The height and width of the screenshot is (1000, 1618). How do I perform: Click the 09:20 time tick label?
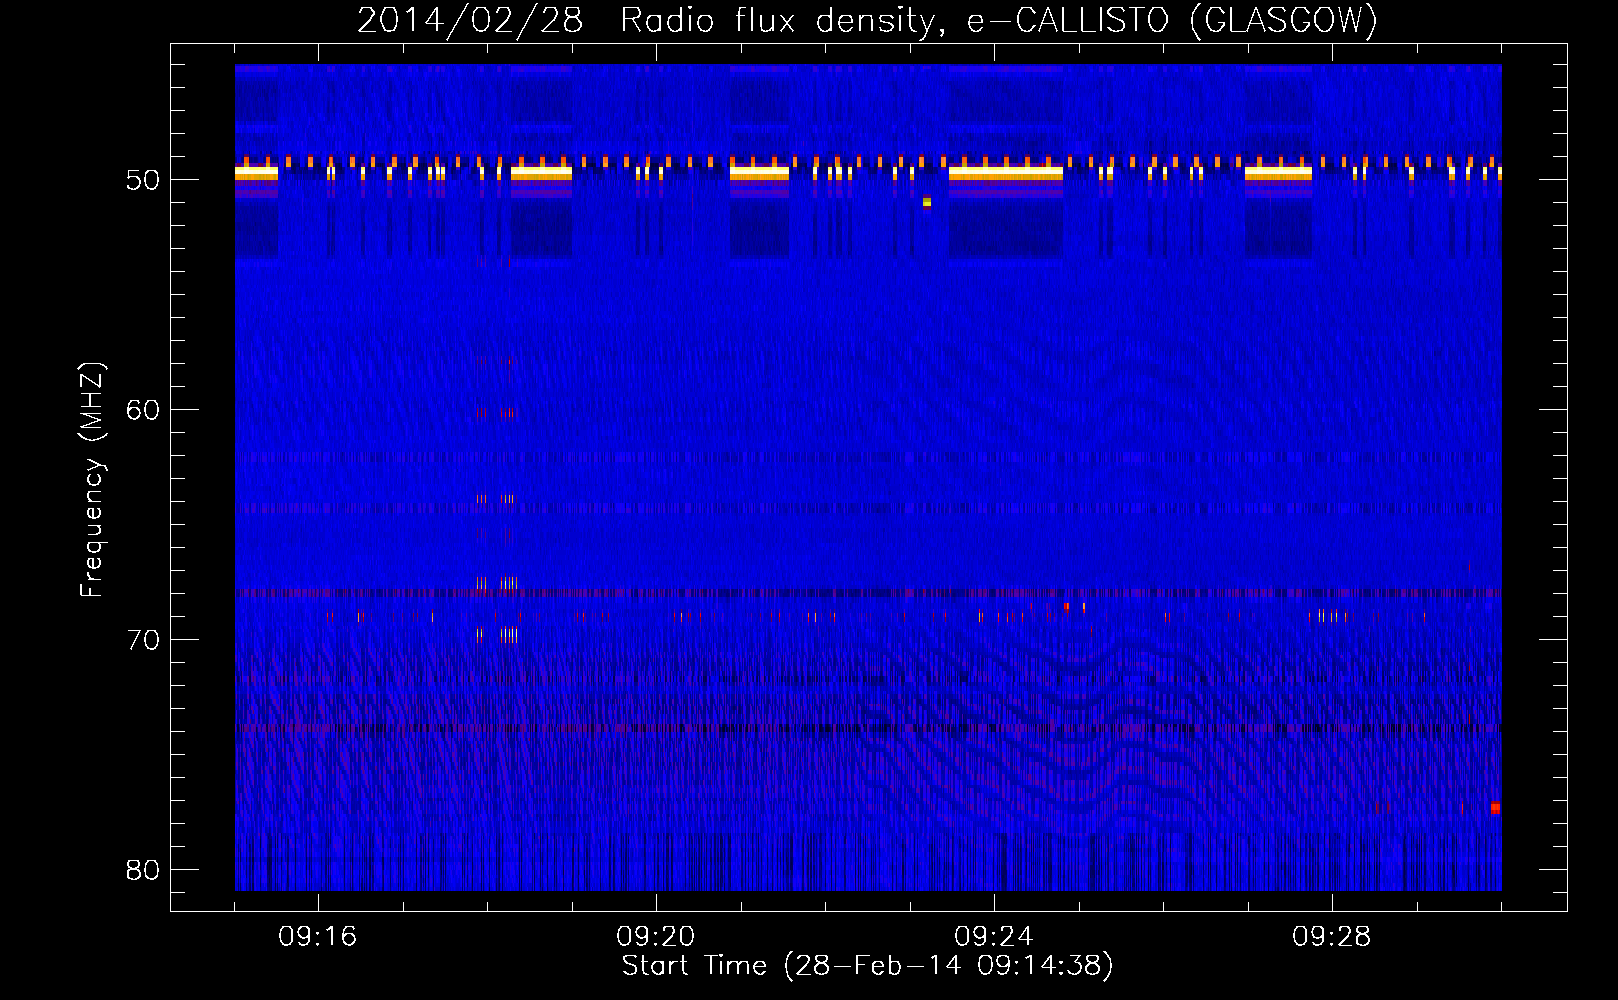[655, 937]
